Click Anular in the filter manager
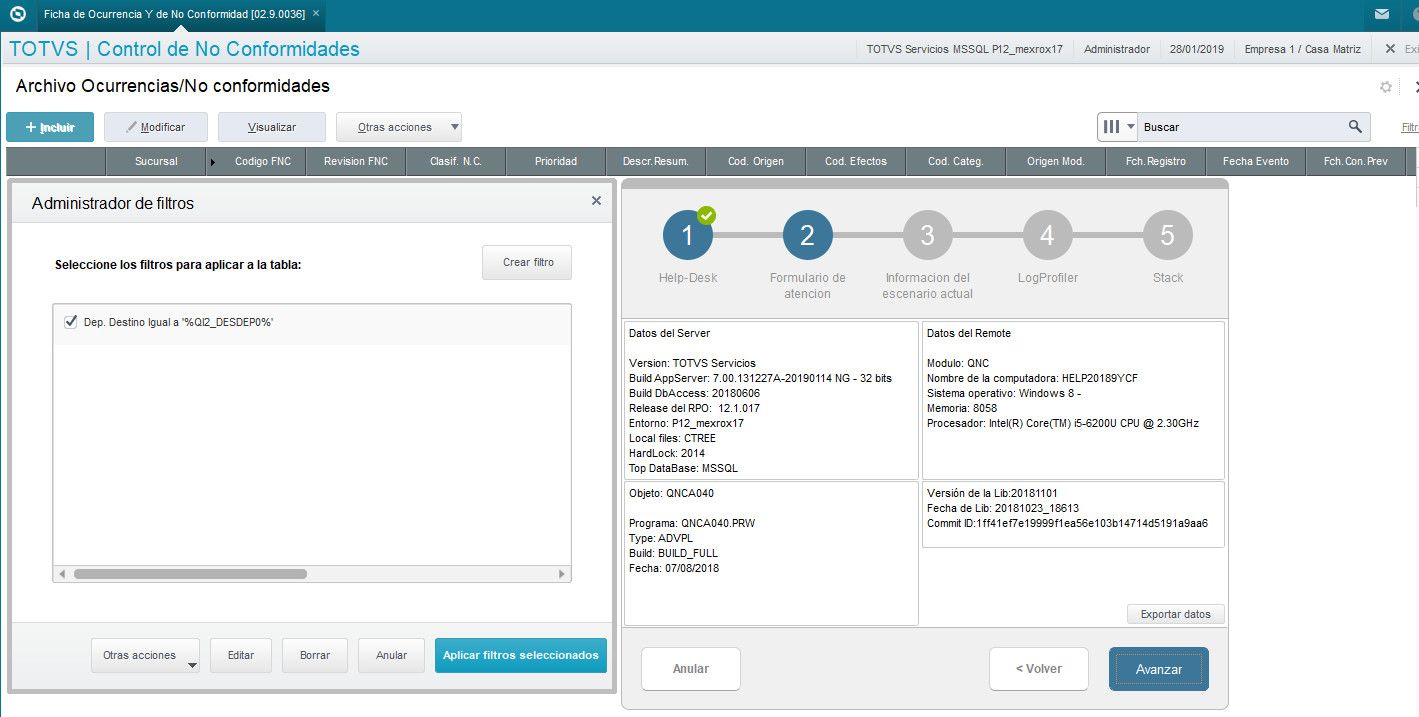Image resolution: width=1419 pixels, height=717 pixels. [x=392, y=655]
